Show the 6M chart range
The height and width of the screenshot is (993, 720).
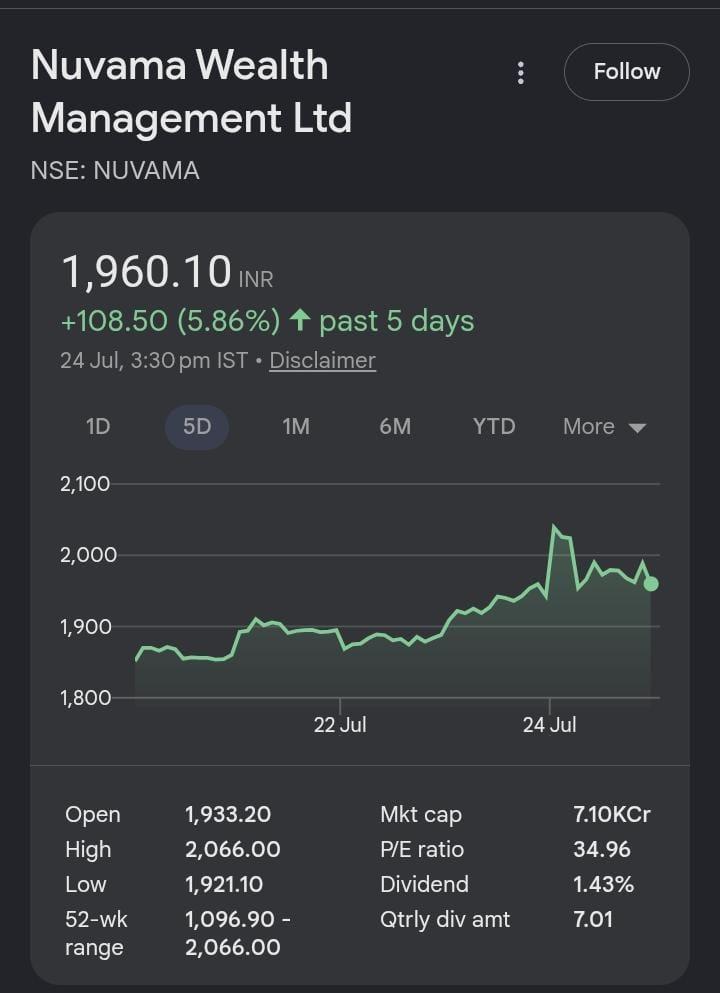[x=395, y=427]
